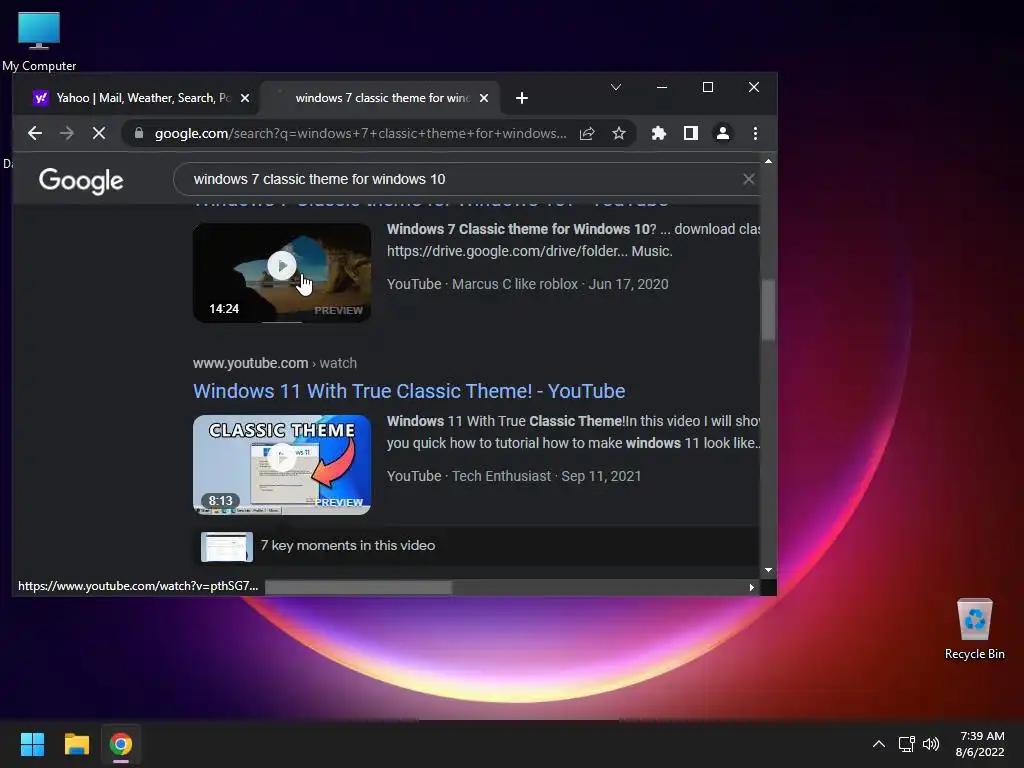This screenshot has height=768, width=1024.
Task: Open the Extensions puzzle icon
Action: [x=658, y=133]
